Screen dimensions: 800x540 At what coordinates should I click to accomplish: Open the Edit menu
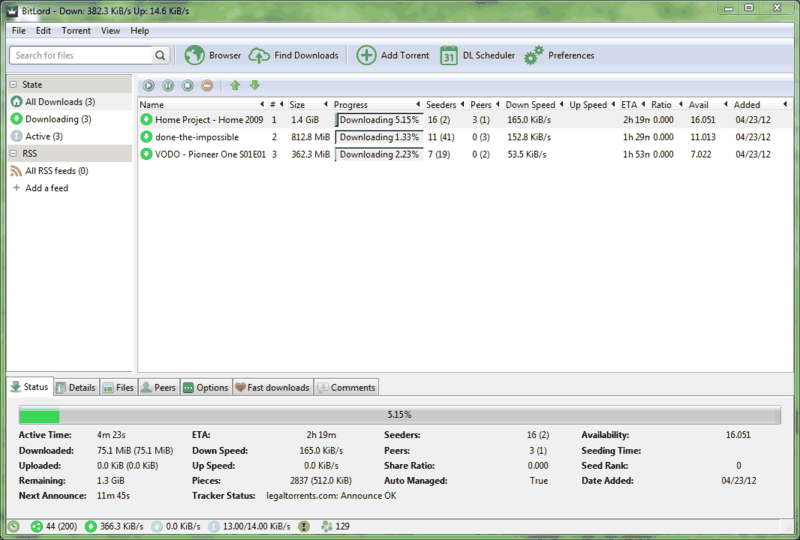click(x=43, y=31)
